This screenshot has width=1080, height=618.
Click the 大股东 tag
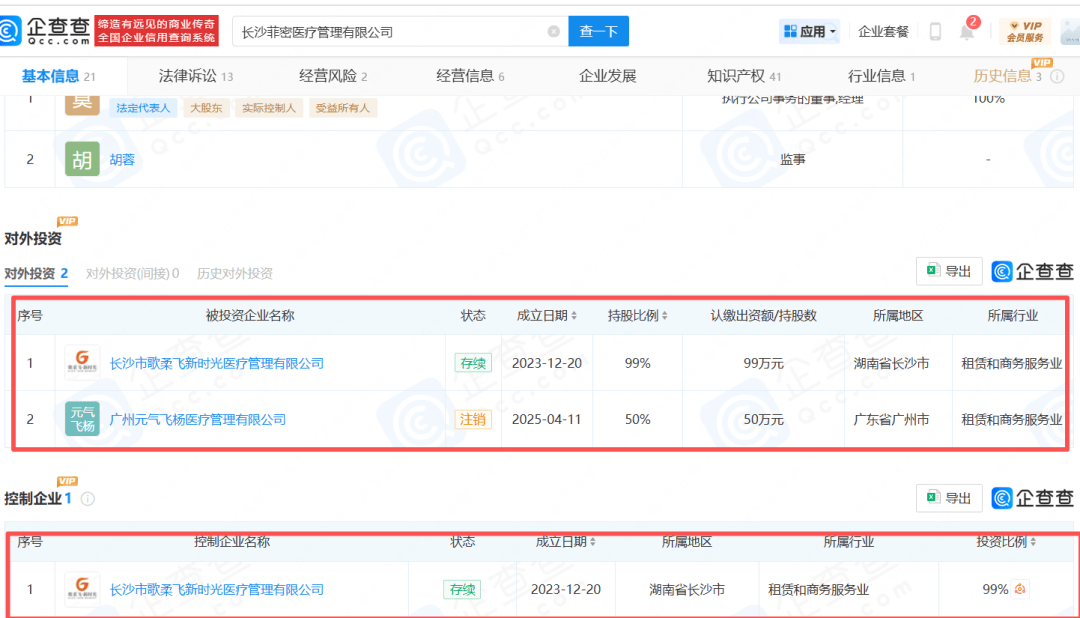[x=206, y=107]
